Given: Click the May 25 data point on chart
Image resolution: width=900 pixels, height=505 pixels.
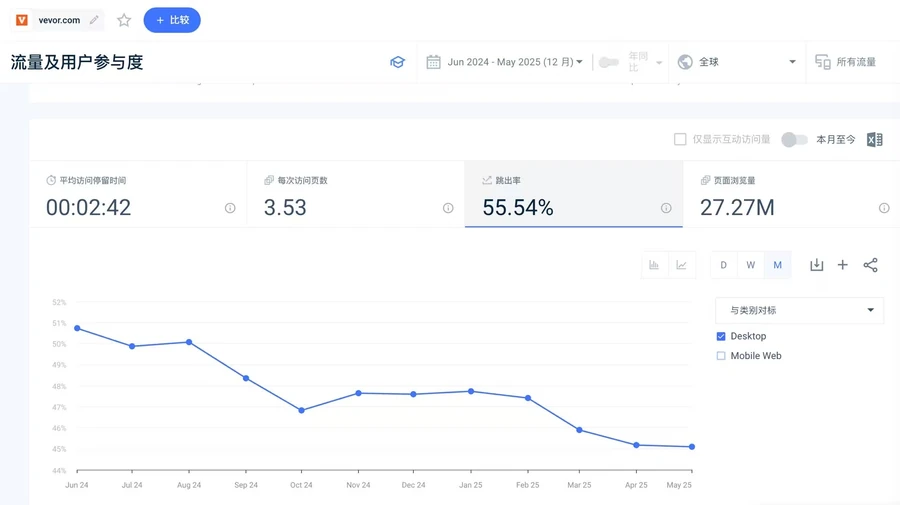Looking at the screenshot, I should [x=692, y=446].
